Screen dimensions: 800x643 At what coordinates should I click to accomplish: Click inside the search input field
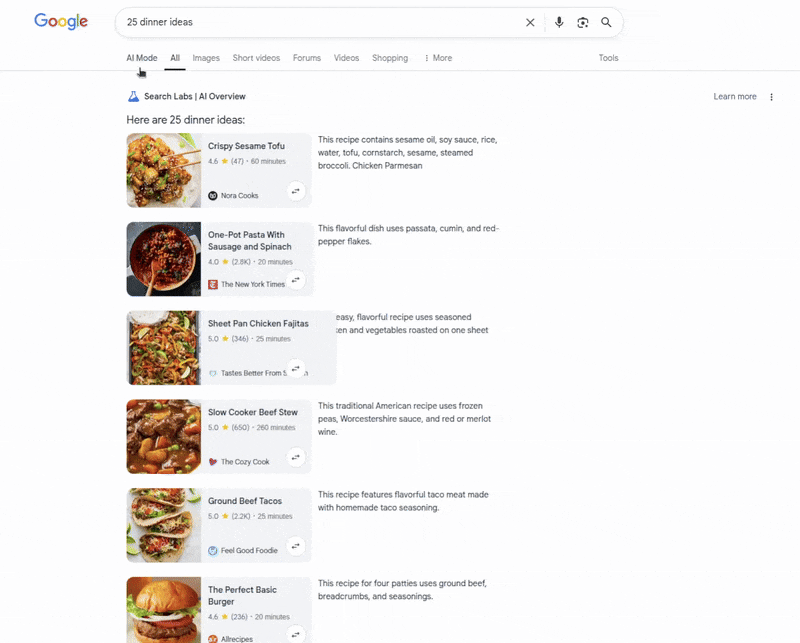[300, 22]
